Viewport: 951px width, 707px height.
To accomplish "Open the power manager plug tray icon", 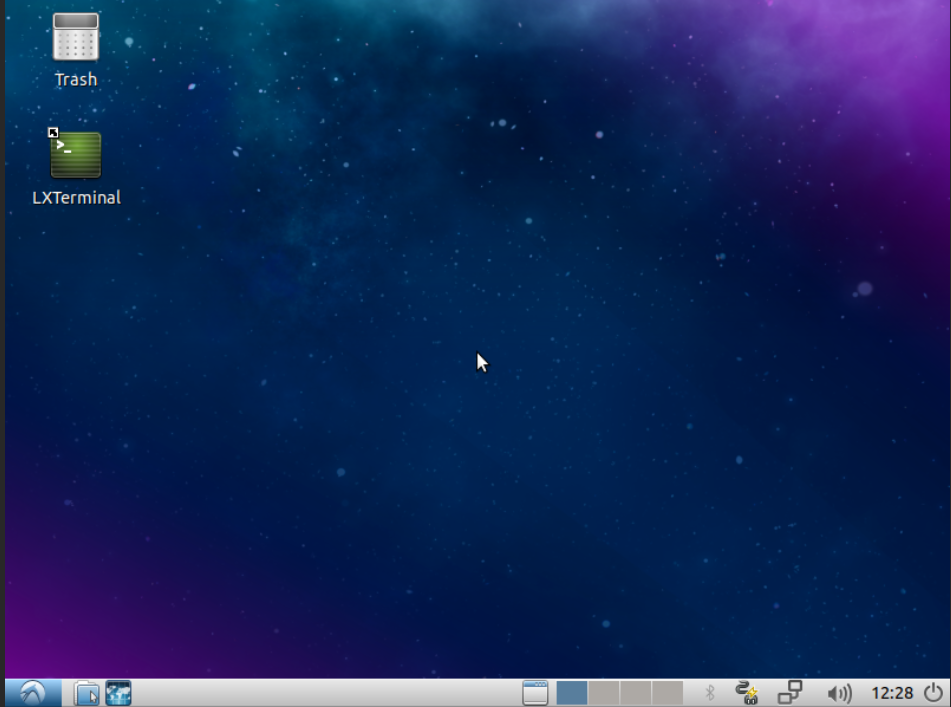I will tap(746, 692).
